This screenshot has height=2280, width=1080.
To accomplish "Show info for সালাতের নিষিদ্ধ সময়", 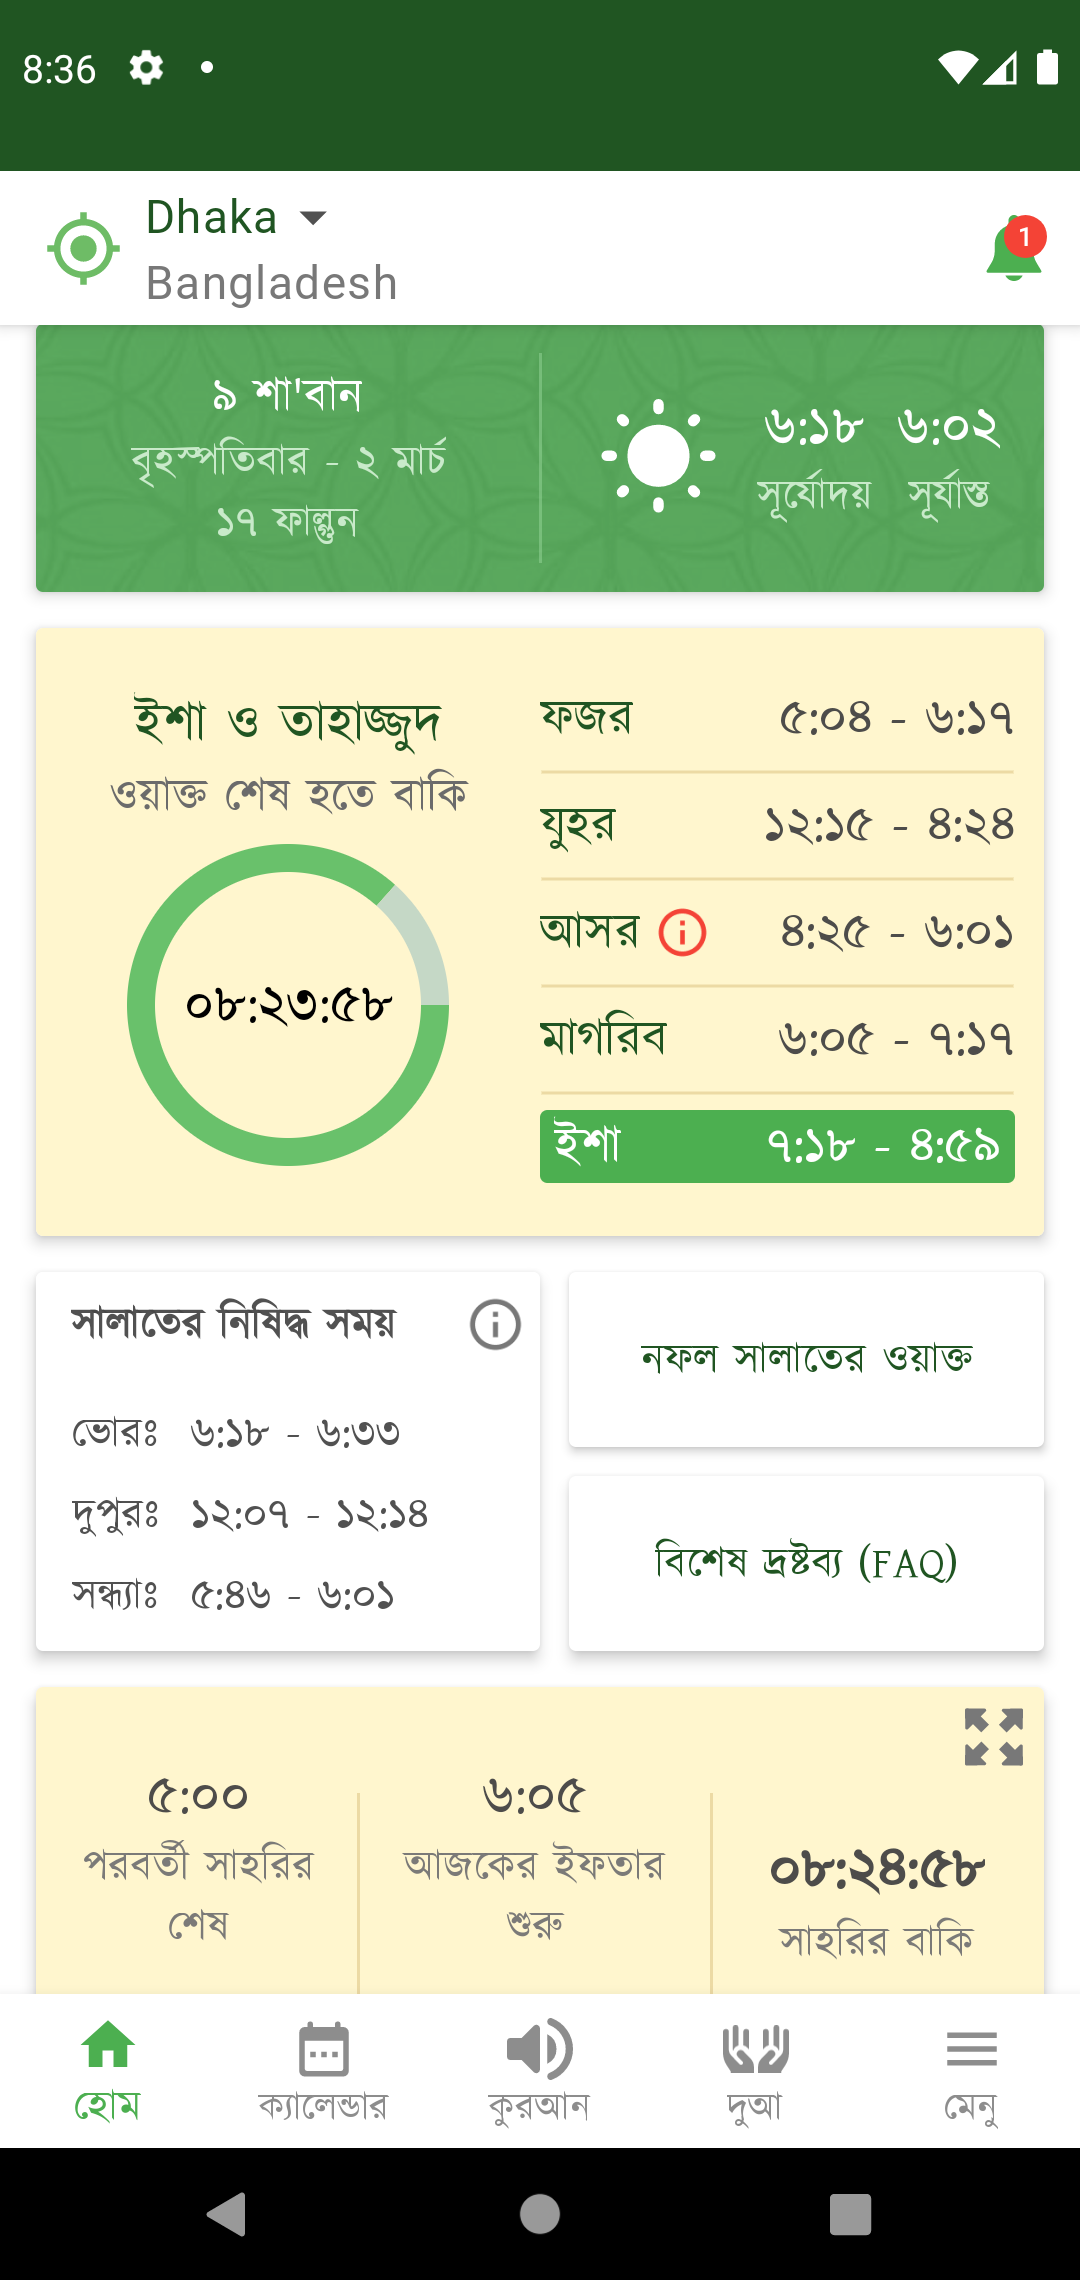I will 495,1325.
